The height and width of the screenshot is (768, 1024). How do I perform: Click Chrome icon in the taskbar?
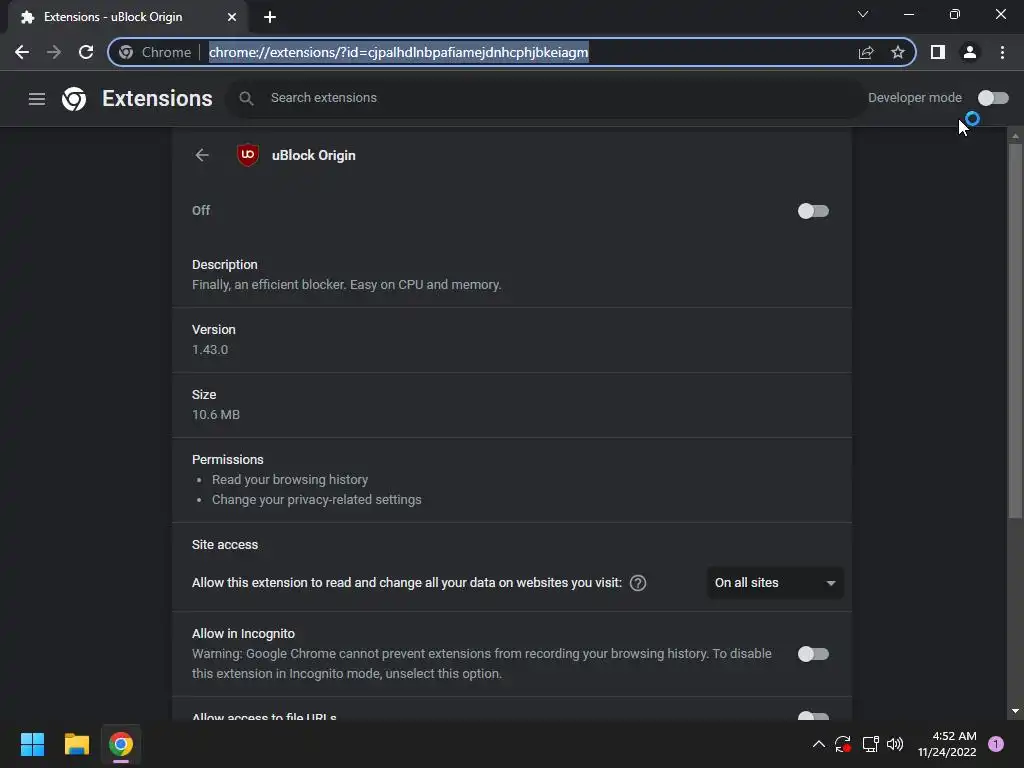pyautogui.click(x=121, y=744)
